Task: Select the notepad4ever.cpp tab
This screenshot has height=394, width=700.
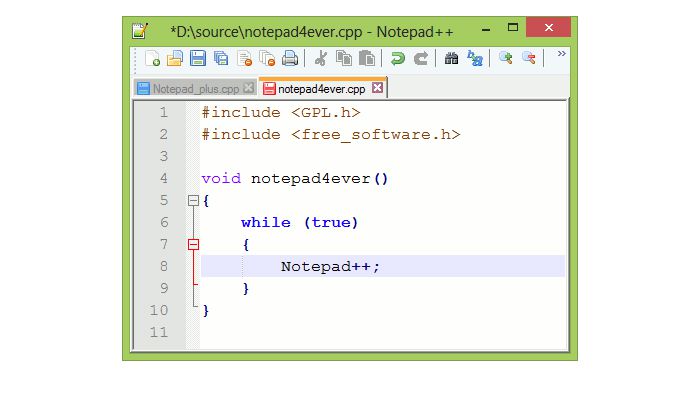Action: coord(322,88)
